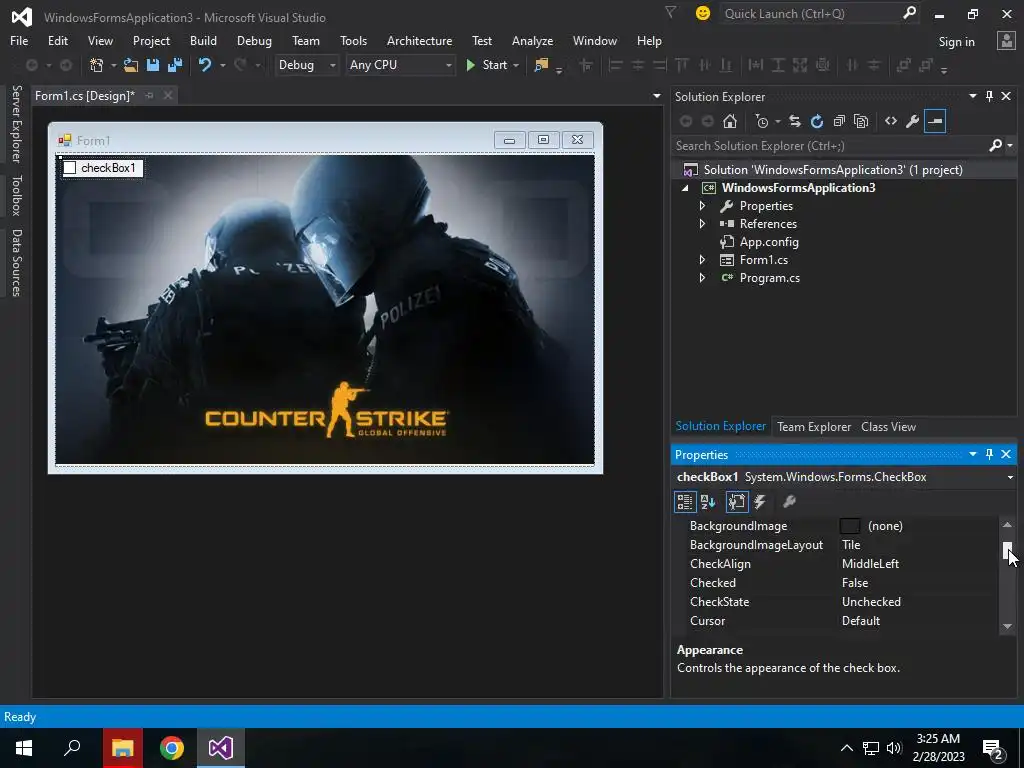Switch to the Team Explorer tab
1024x768 pixels.
[x=814, y=426]
